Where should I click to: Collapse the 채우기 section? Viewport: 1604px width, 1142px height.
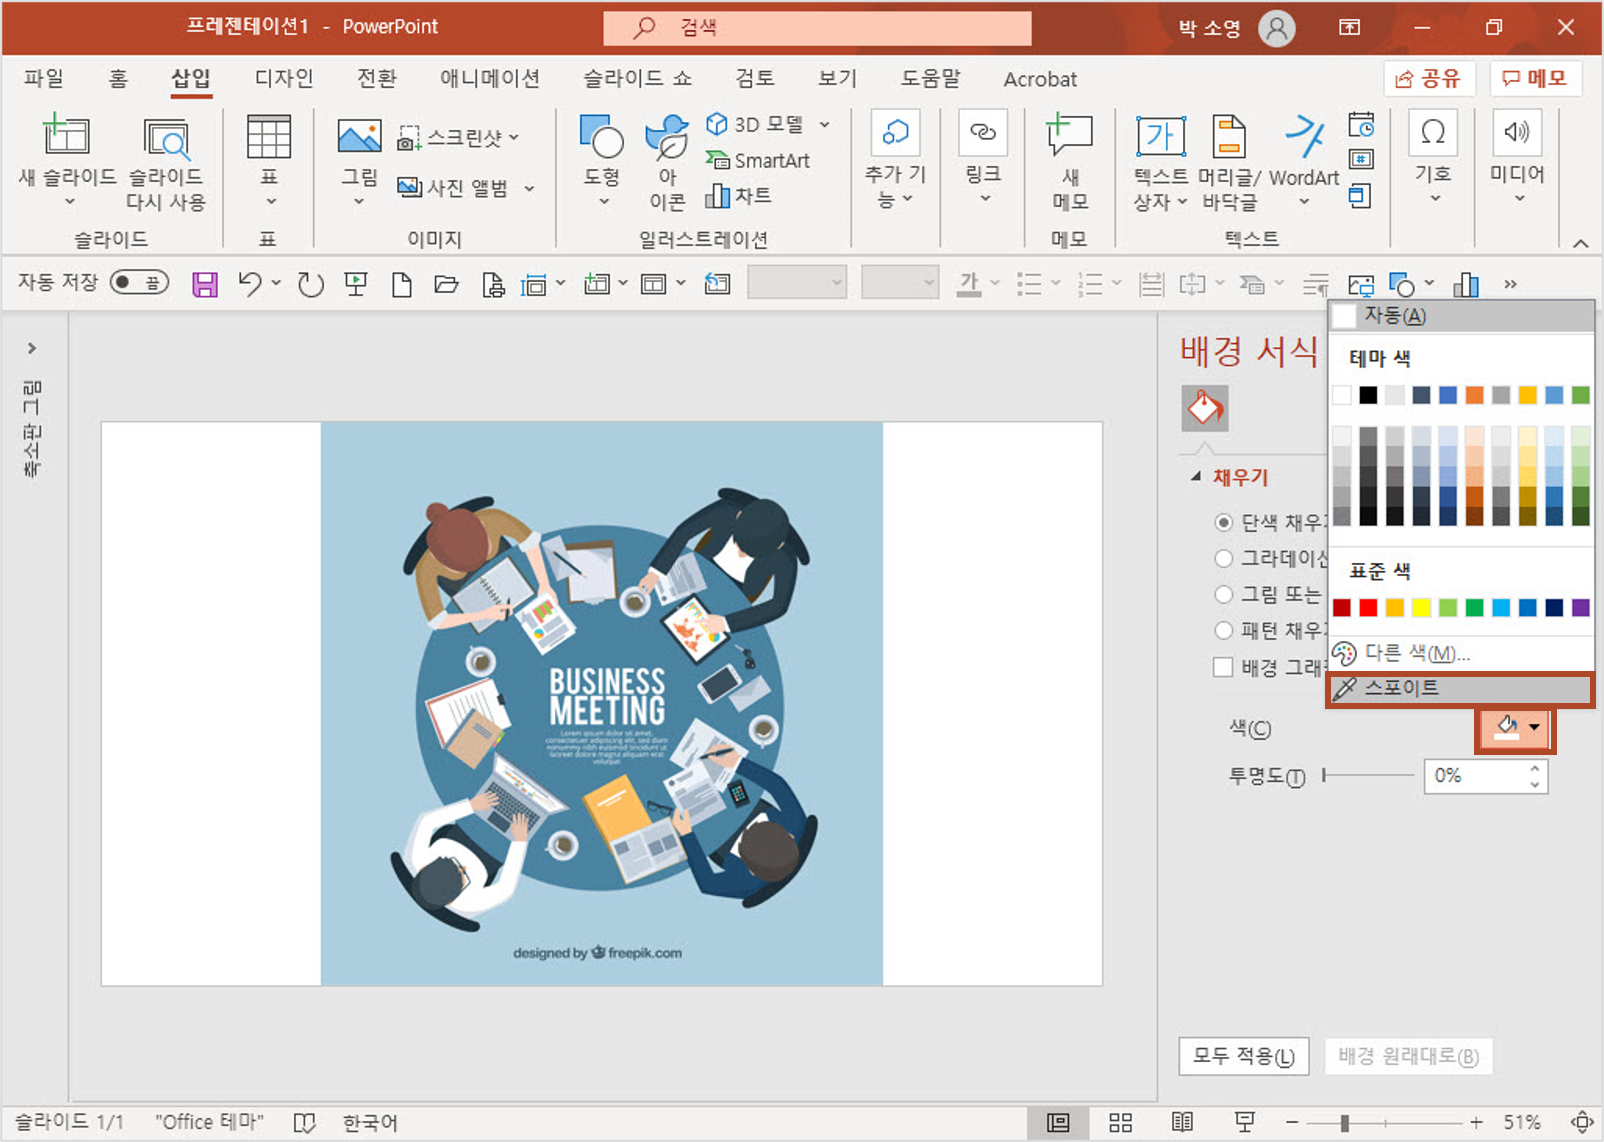[x=1196, y=477]
